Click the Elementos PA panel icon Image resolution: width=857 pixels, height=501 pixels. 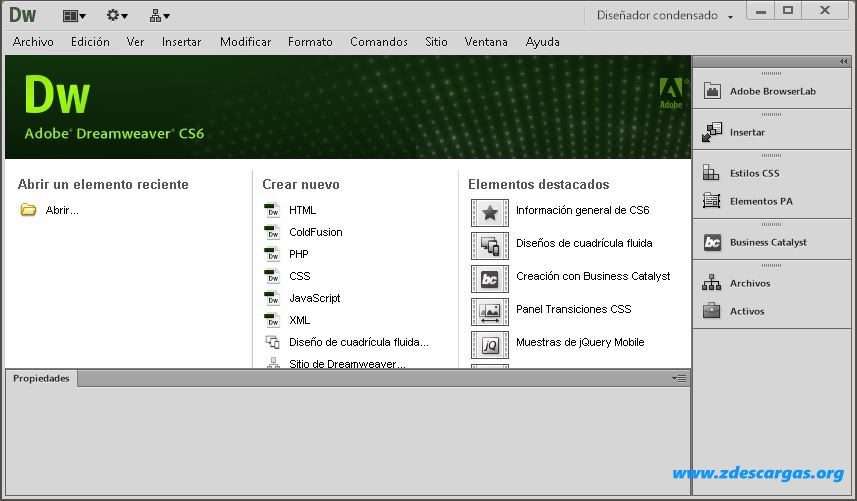click(711, 201)
